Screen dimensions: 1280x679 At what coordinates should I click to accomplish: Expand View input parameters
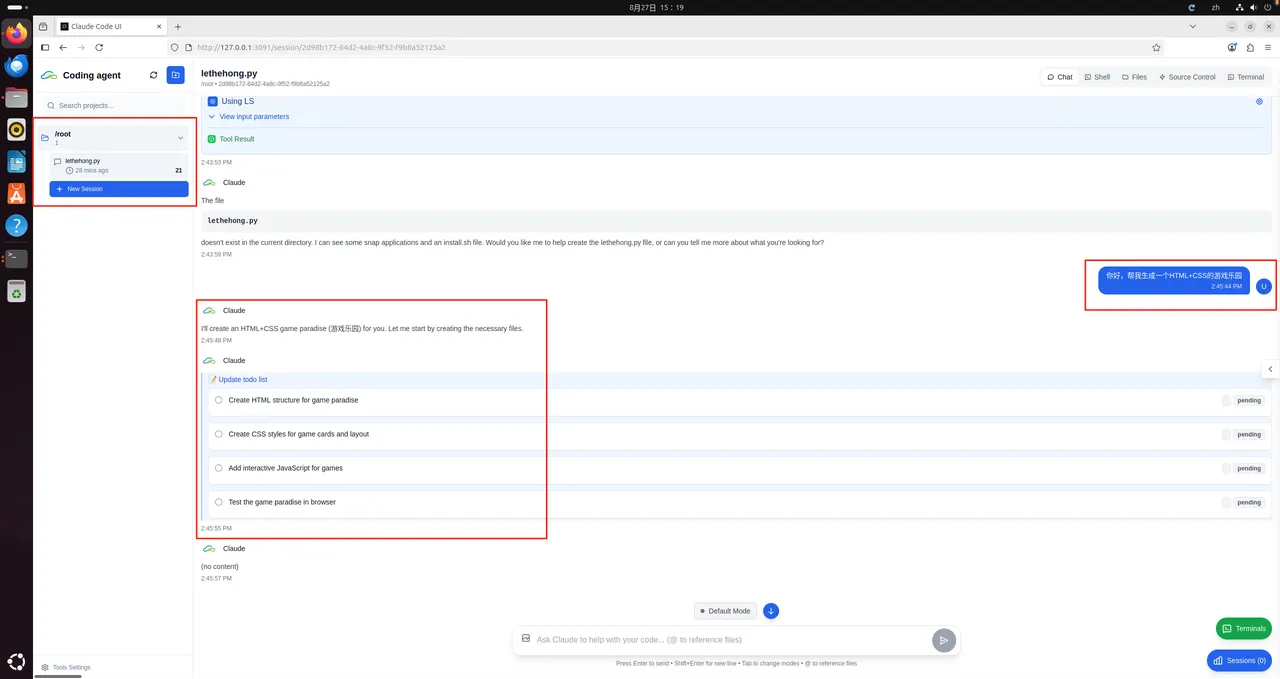[249, 117]
